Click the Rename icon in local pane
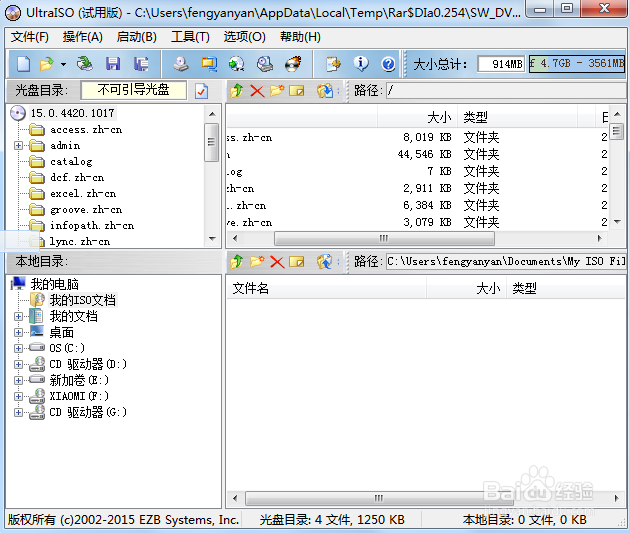The height and width of the screenshot is (533, 630). [x=297, y=262]
